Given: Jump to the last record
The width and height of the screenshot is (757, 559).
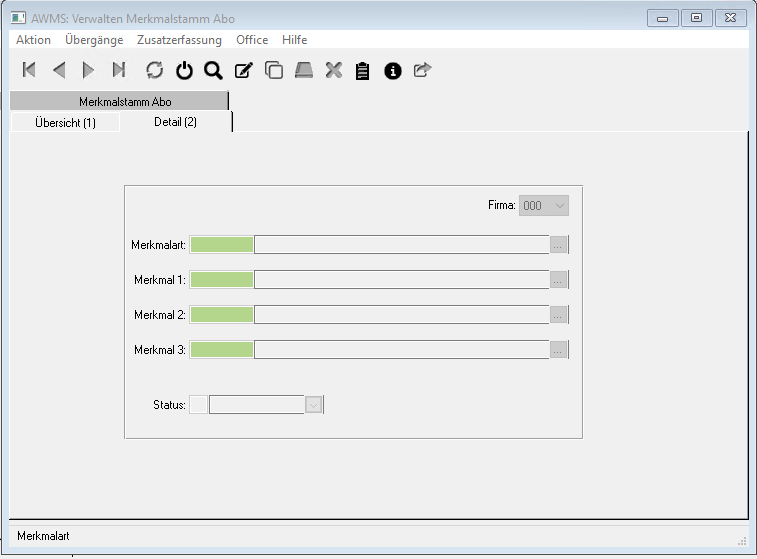Looking at the screenshot, I should coord(119,70).
